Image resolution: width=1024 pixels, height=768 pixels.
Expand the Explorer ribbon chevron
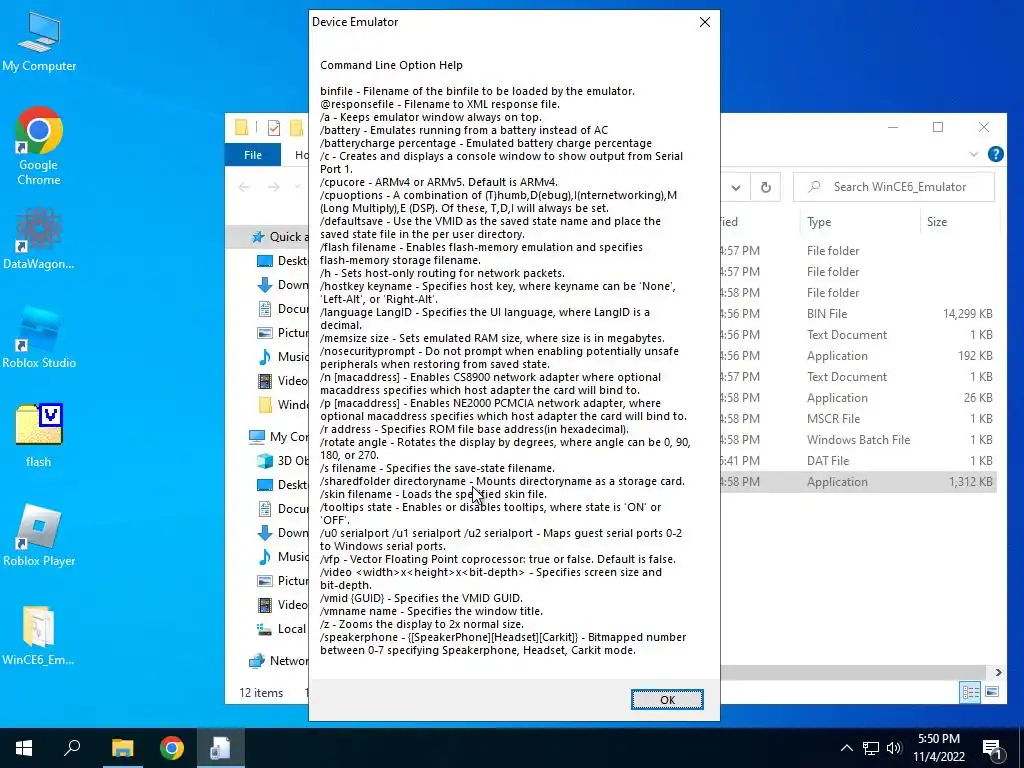(x=974, y=154)
